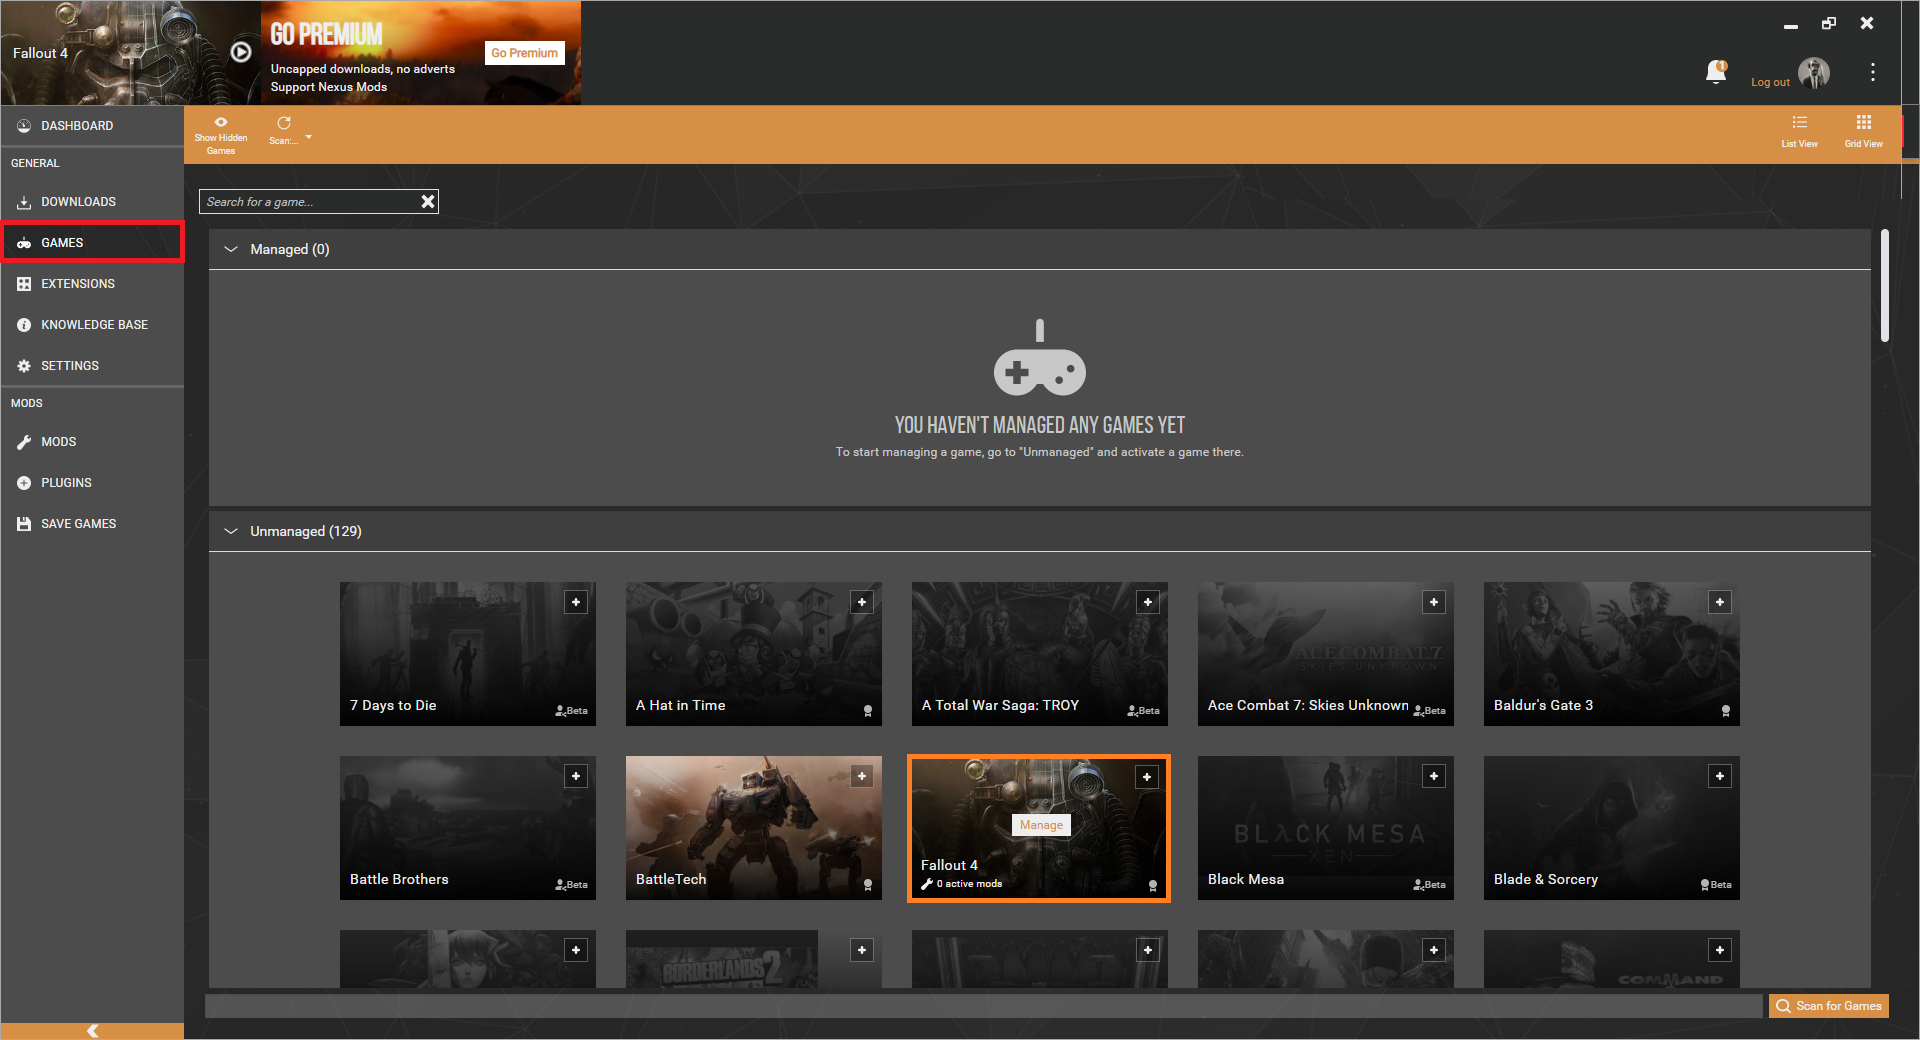Click the plus icon on Blade & Sorcery
This screenshot has height=1040, width=1920.
tap(1720, 776)
